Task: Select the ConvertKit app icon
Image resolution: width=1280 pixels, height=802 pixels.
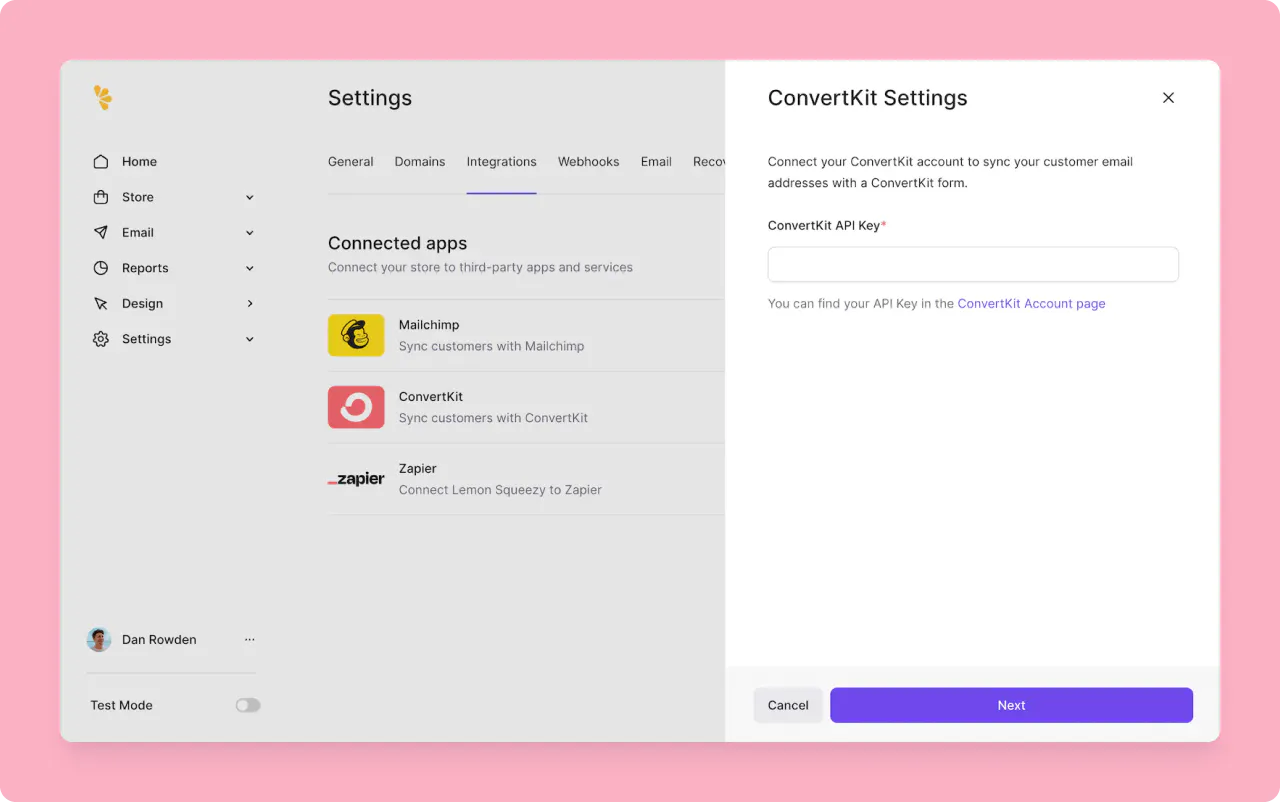Action: [x=356, y=407]
